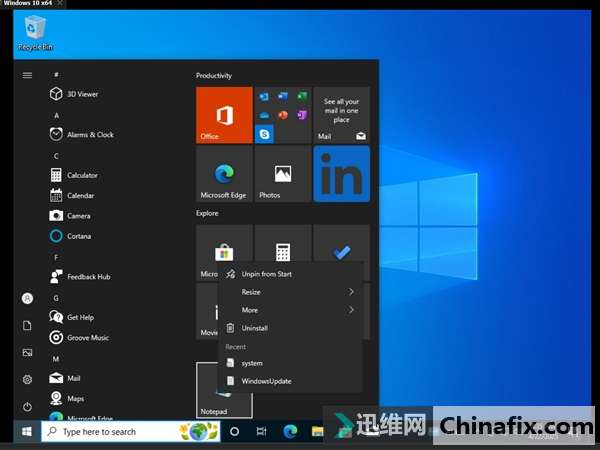
Task: Click the taskbar search box
Action: coord(131,432)
